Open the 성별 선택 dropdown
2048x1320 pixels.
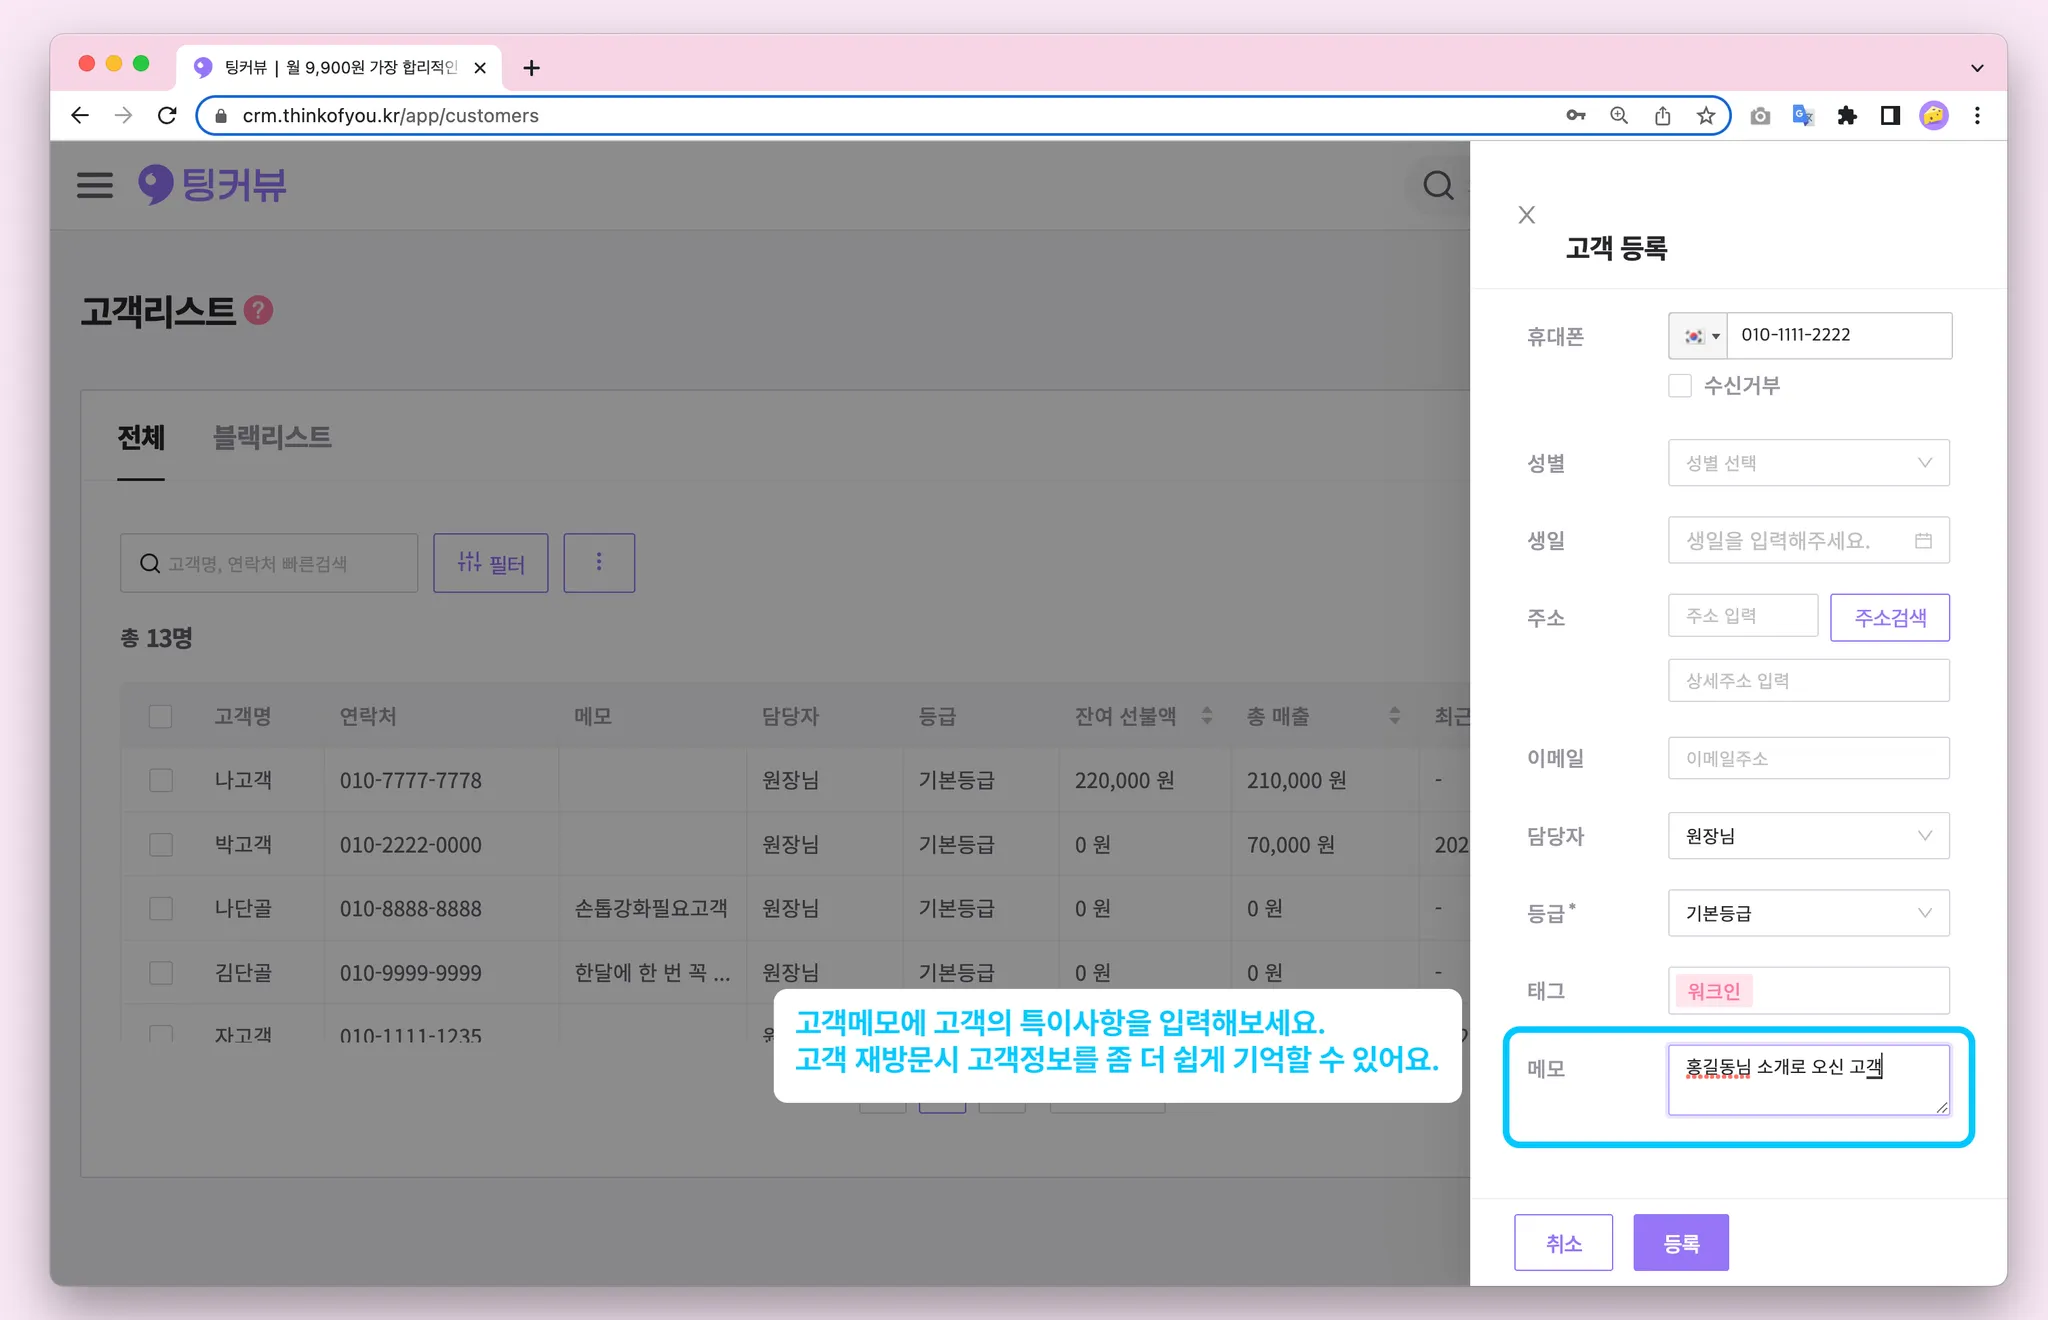tap(1808, 463)
